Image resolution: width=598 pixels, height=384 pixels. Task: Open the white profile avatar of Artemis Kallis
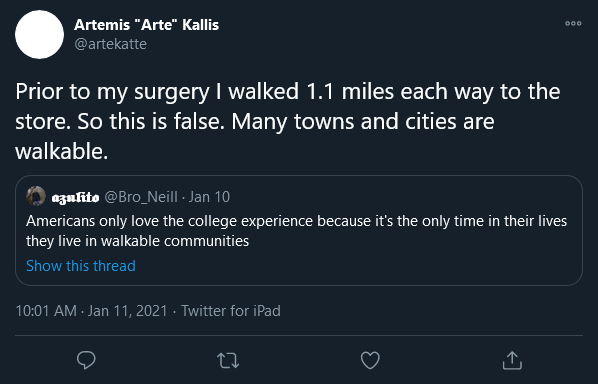39,34
